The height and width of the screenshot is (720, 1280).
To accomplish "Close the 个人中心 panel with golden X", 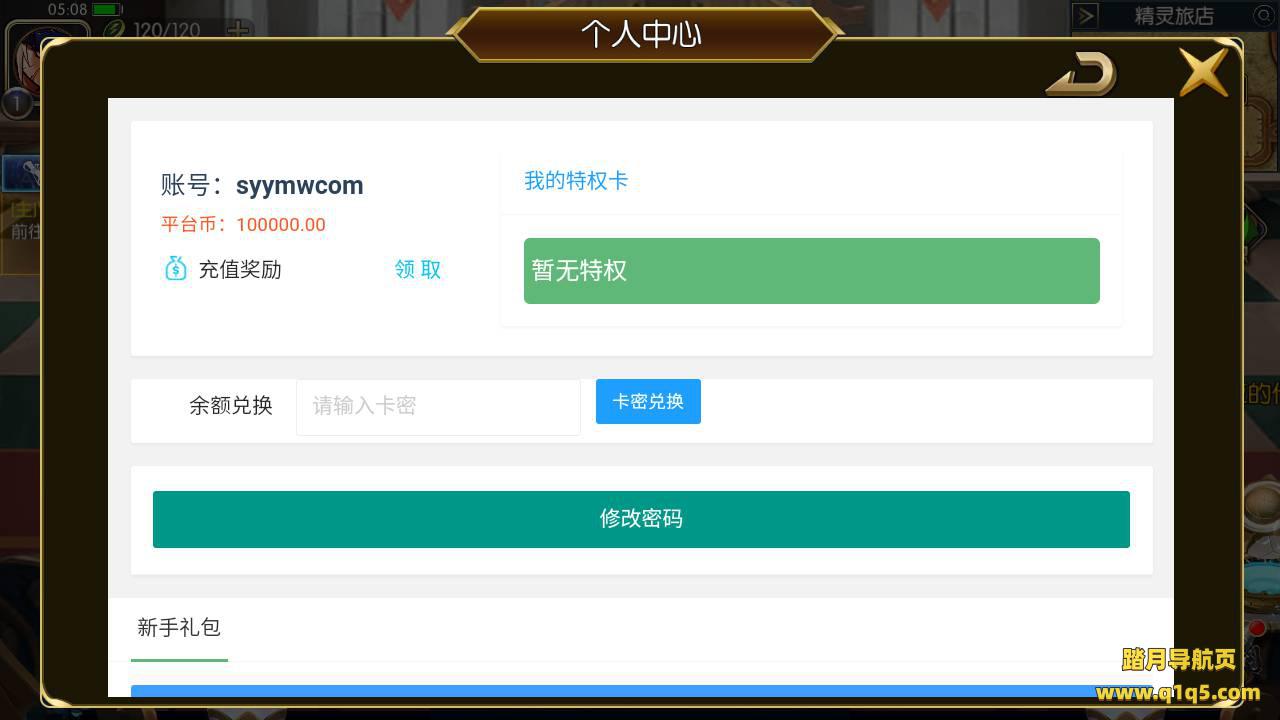I will tap(1203, 71).
